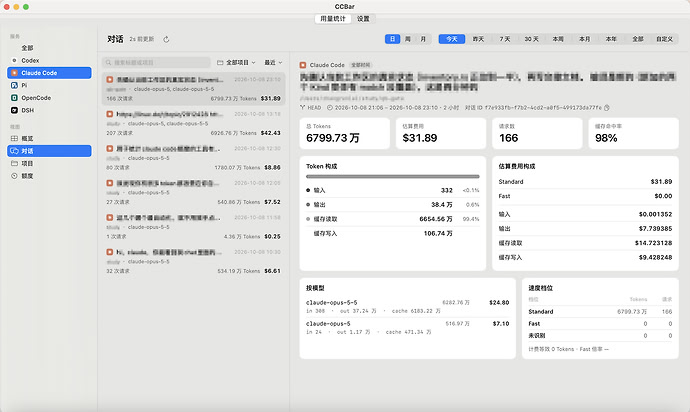Screen dimensions: 690x412
Task: Select the 30 天 time range
Action: point(531,39)
